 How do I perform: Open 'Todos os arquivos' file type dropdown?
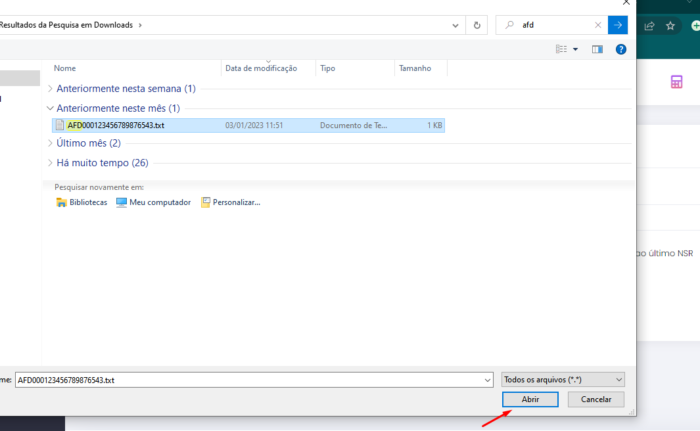[x=564, y=380]
